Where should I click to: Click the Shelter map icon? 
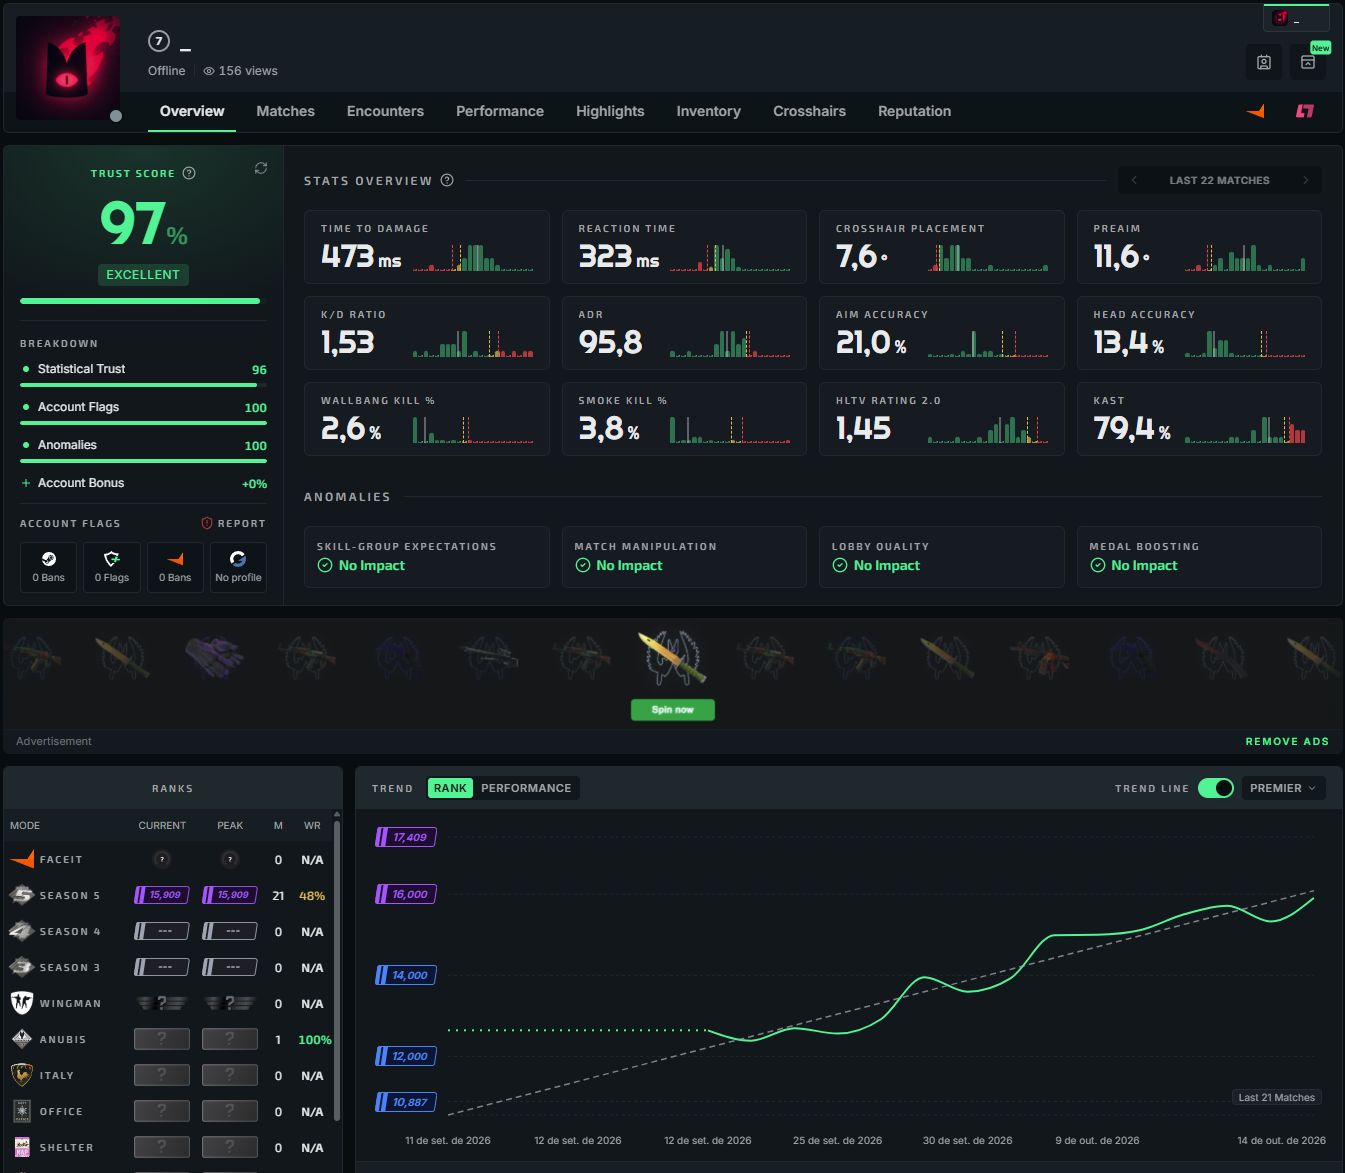[22, 1147]
